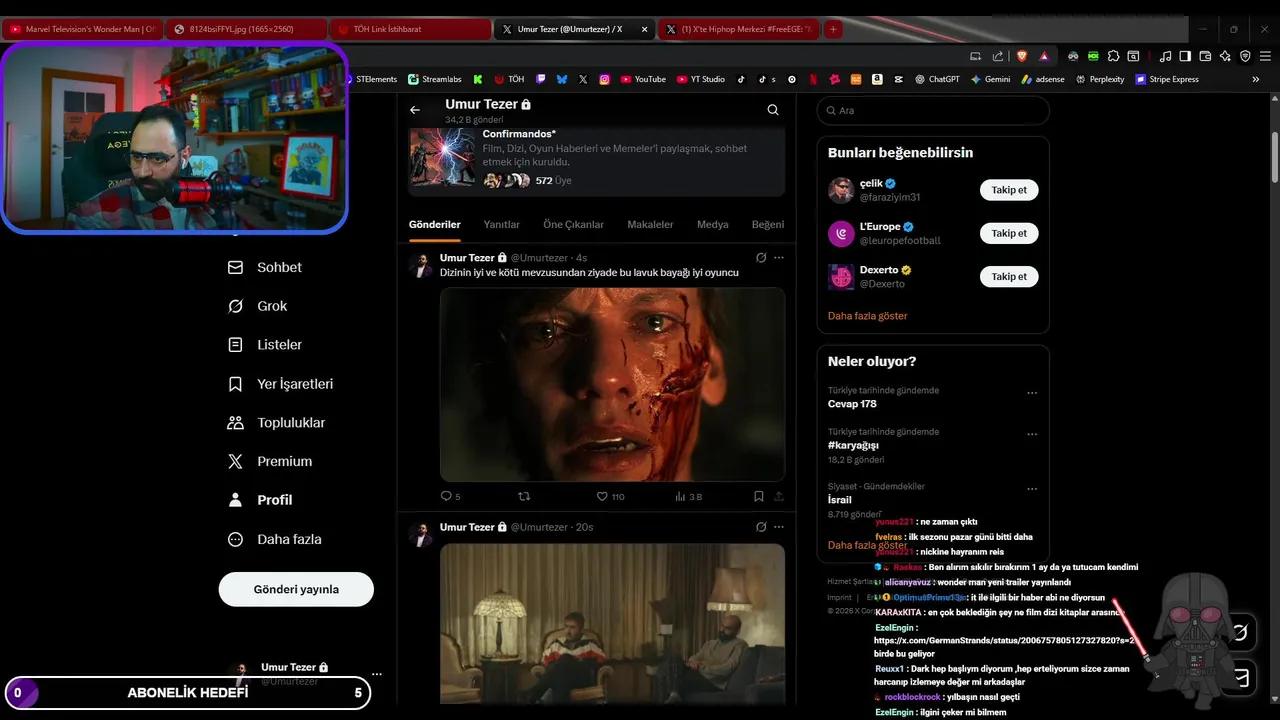Click the Ara search field

click(933, 110)
